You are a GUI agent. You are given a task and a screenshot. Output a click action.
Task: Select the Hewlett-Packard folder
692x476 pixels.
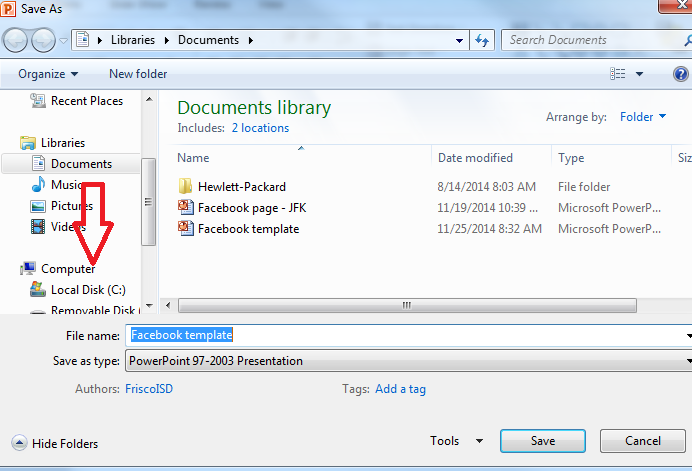pos(241,187)
